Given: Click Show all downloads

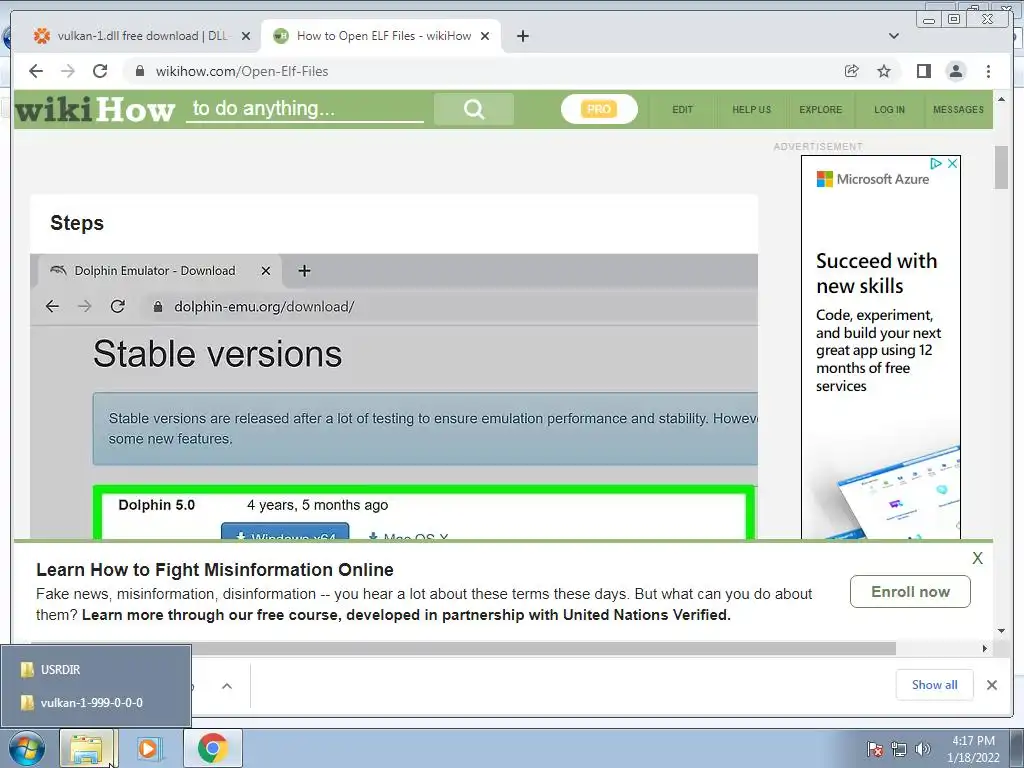Looking at the screenshot, I should pos(935,684).
